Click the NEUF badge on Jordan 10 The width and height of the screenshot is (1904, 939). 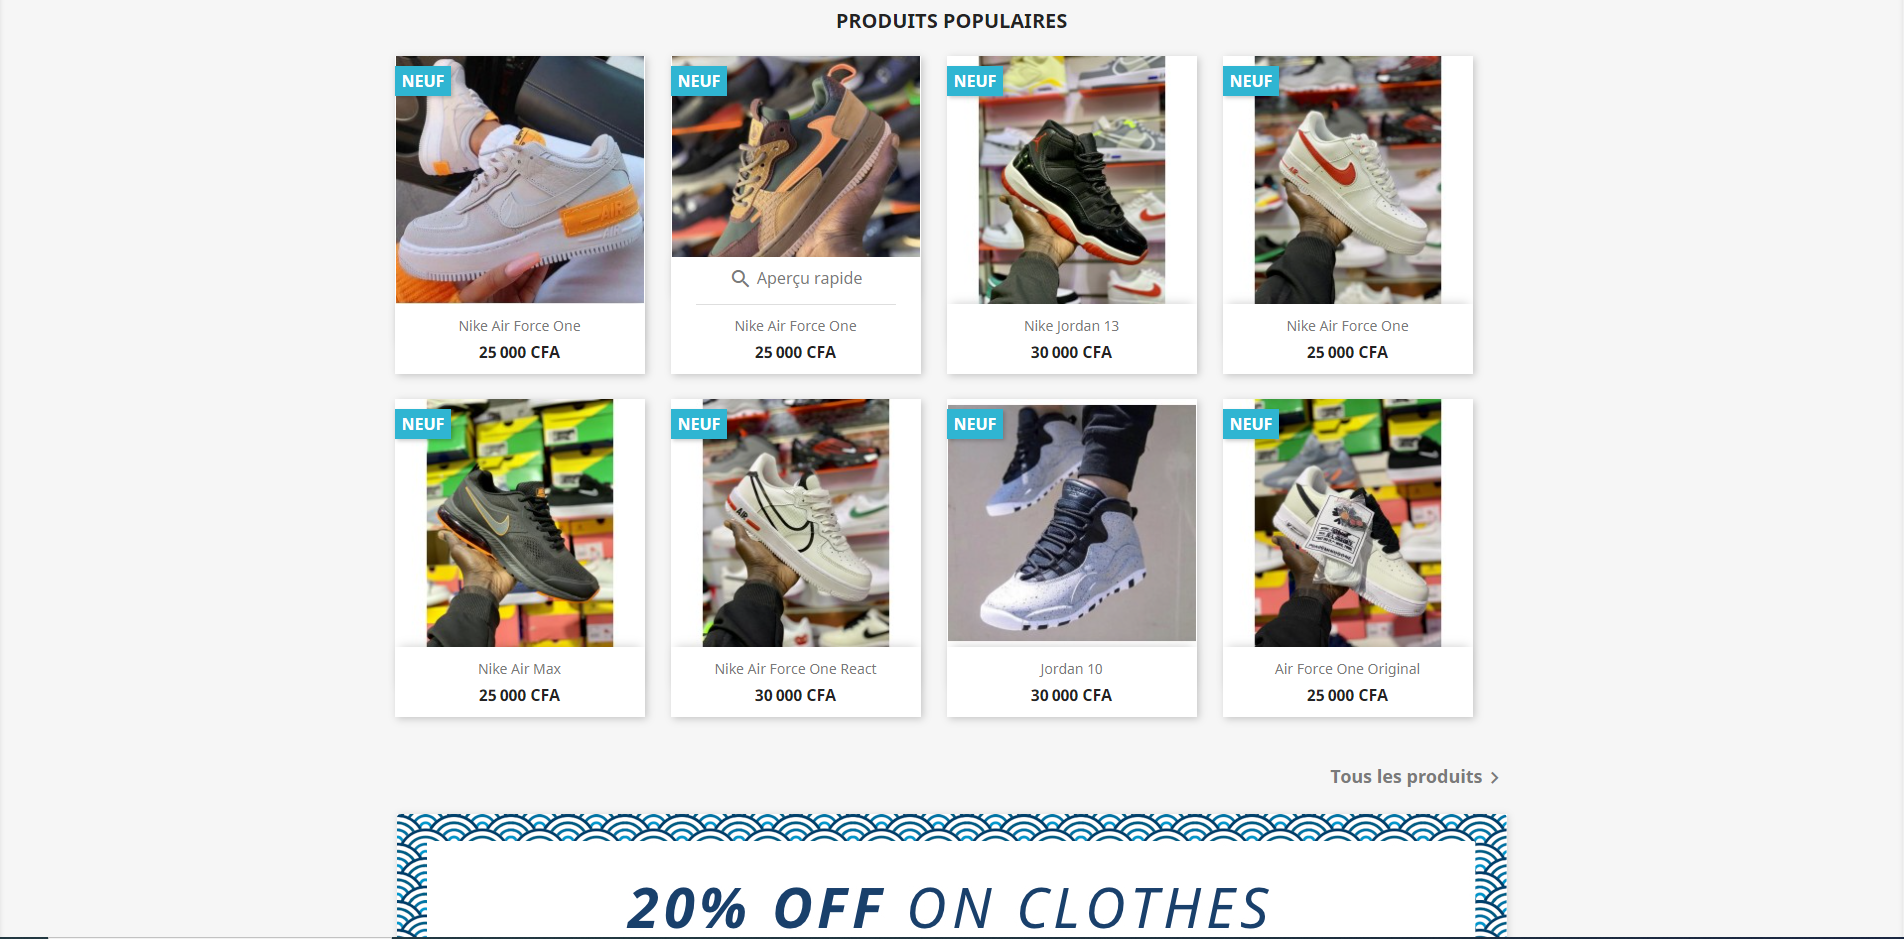pos(975,424)
